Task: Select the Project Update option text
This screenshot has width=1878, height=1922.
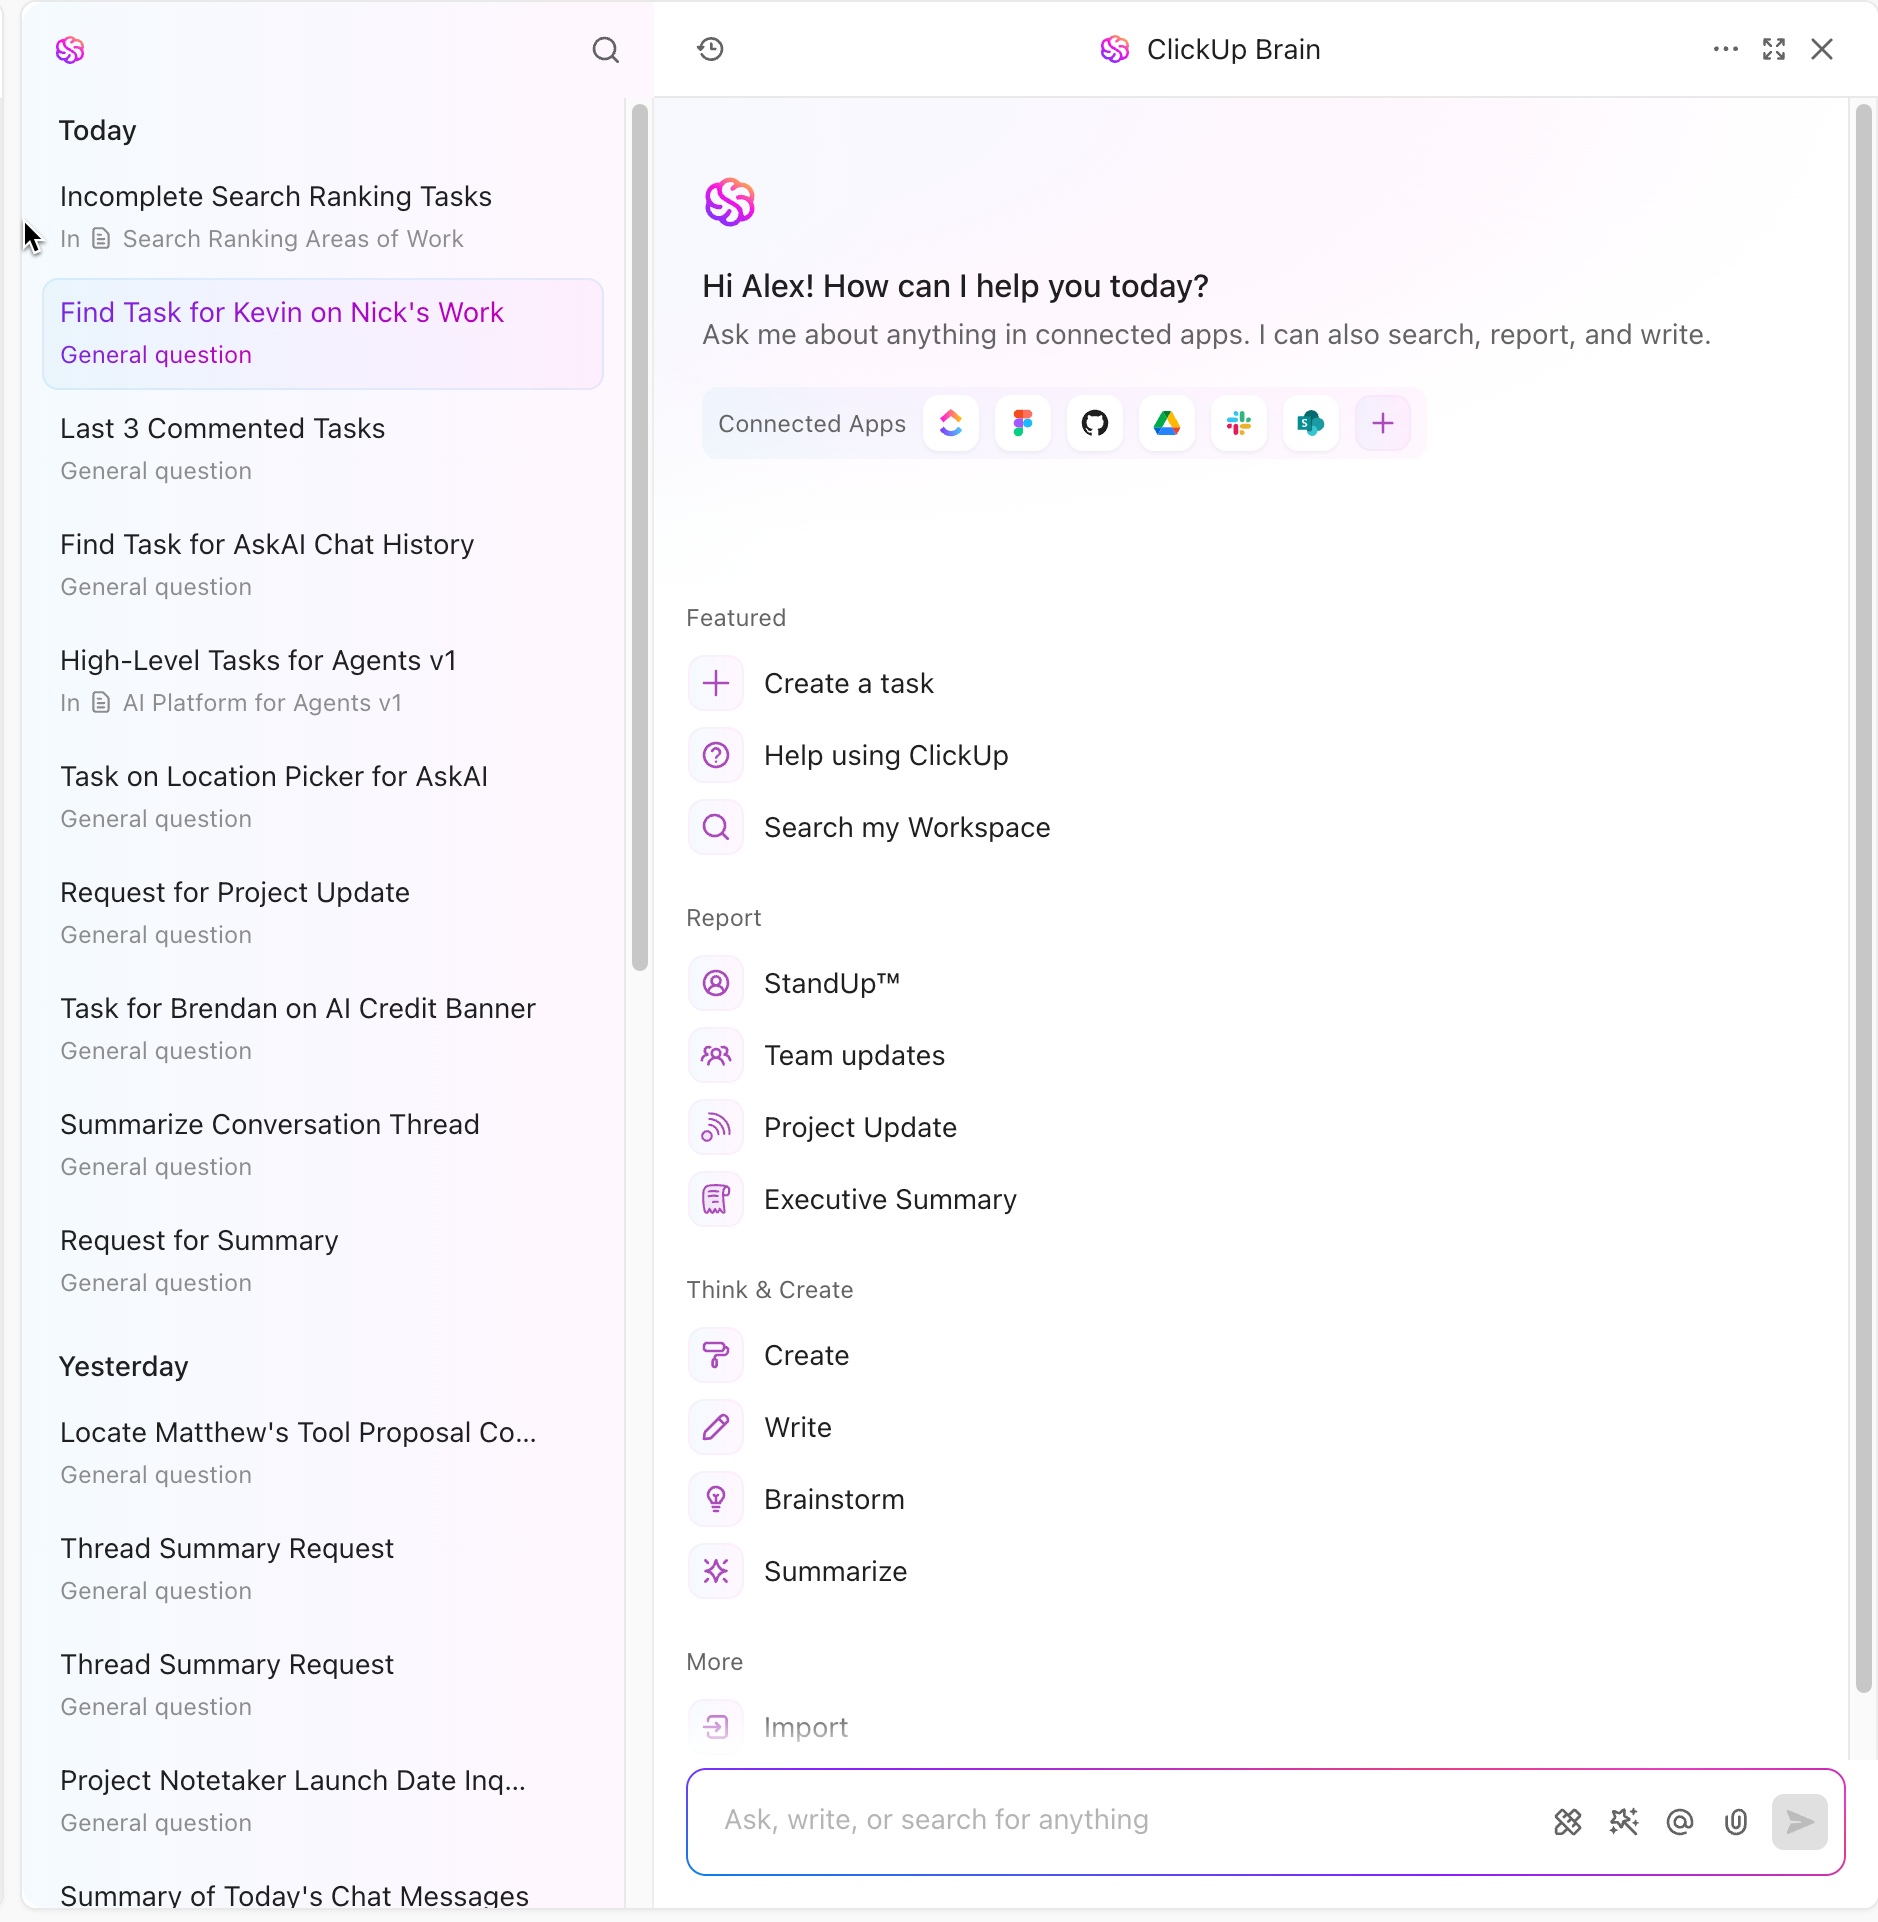Action: (x=860, y=1127)
